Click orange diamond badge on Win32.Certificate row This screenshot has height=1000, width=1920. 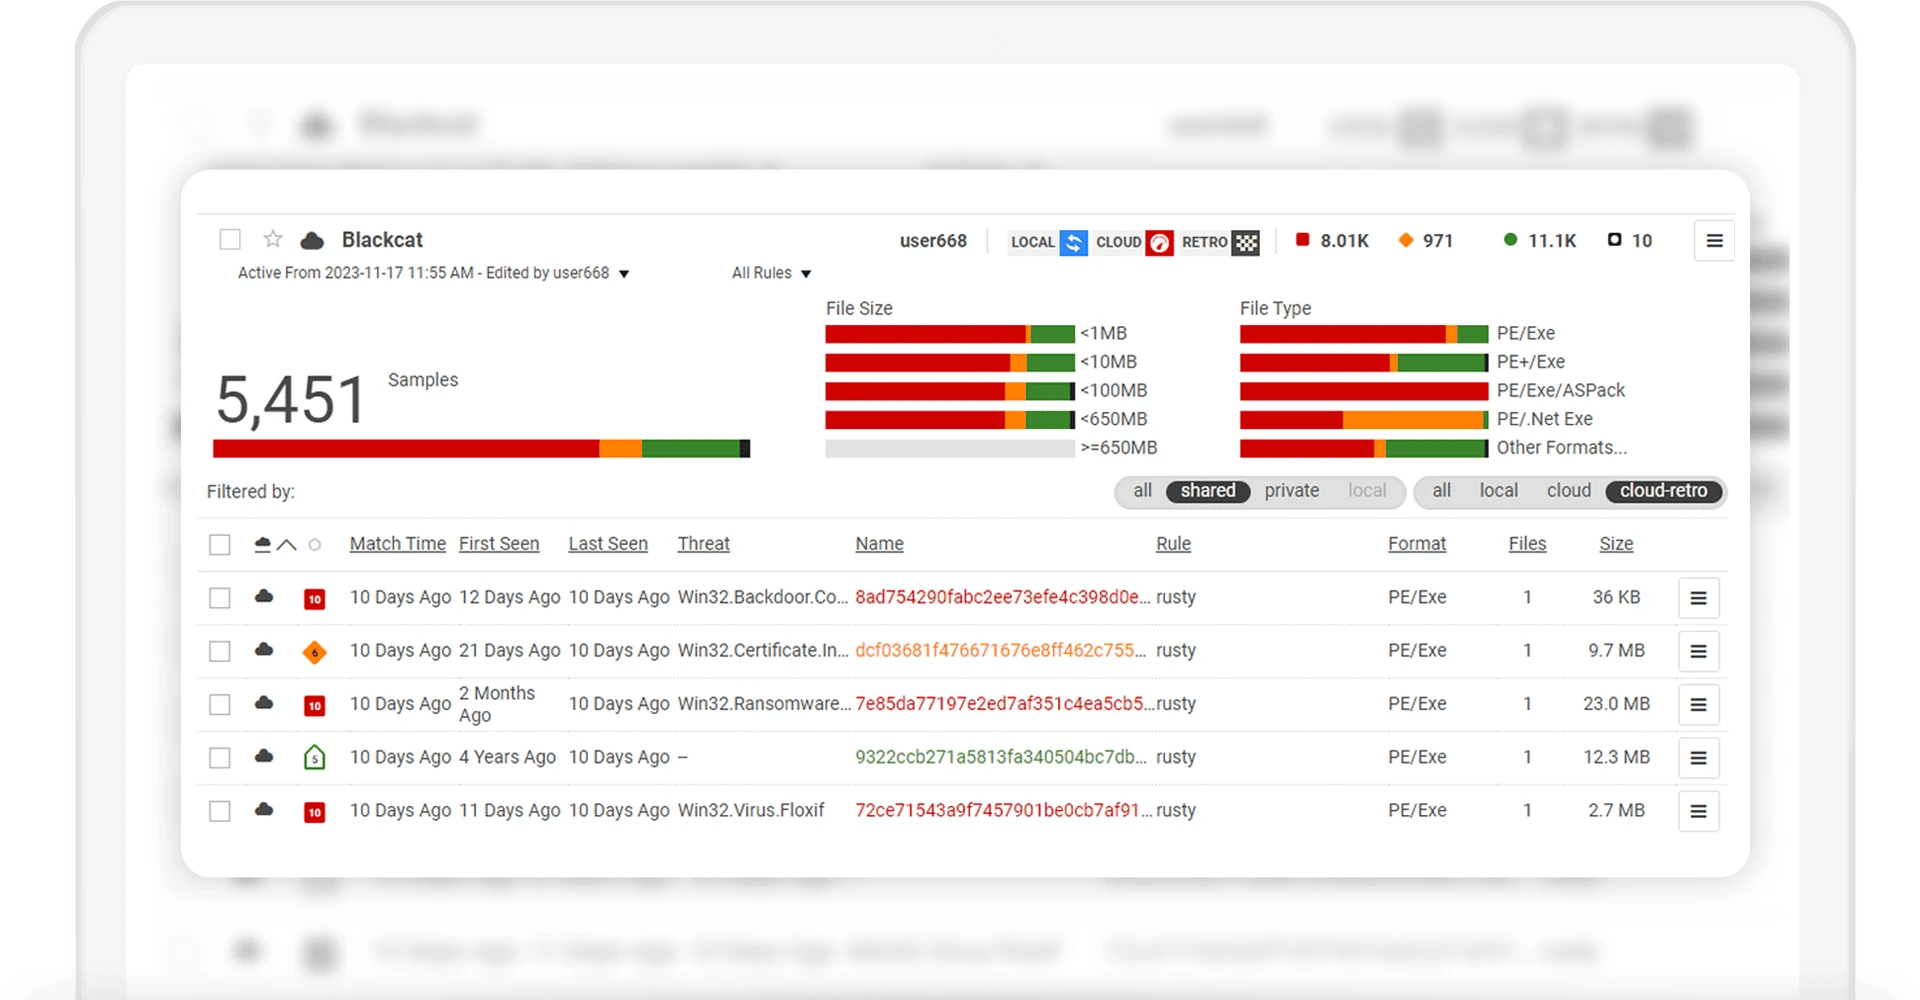(x=314, y=652)
